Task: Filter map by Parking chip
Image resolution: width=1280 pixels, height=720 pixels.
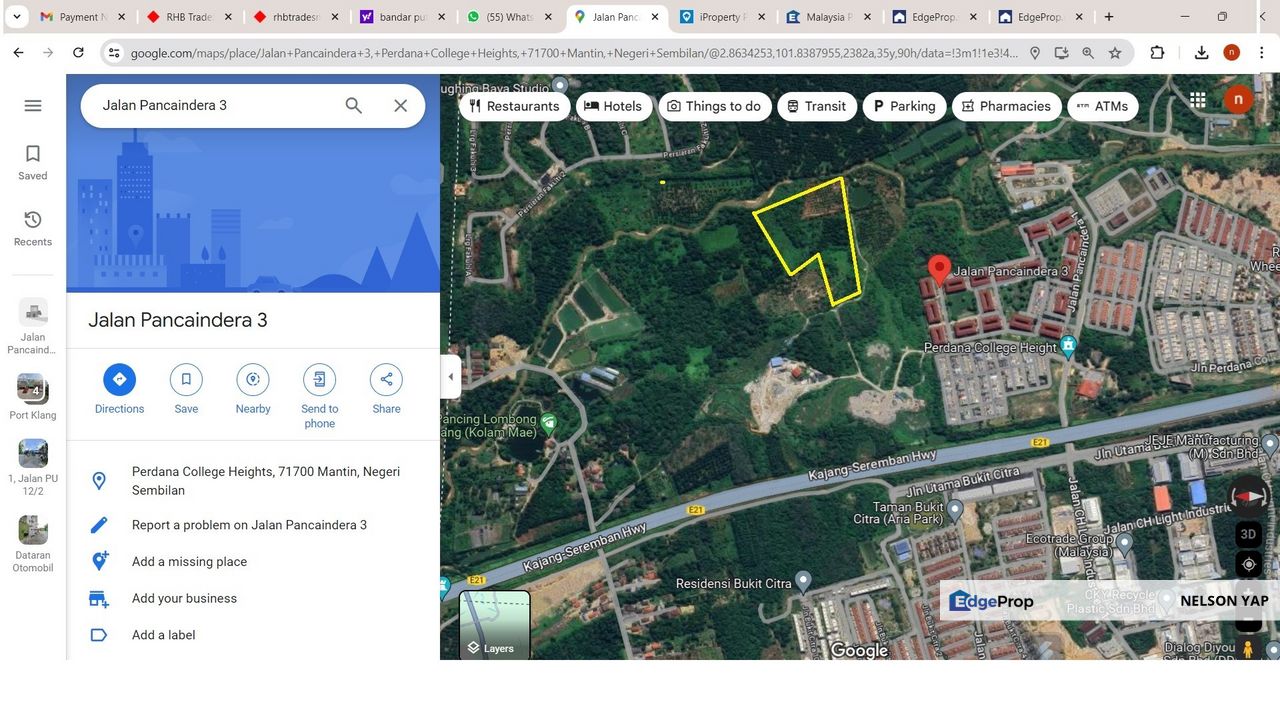Action: [x=904, y=106]
